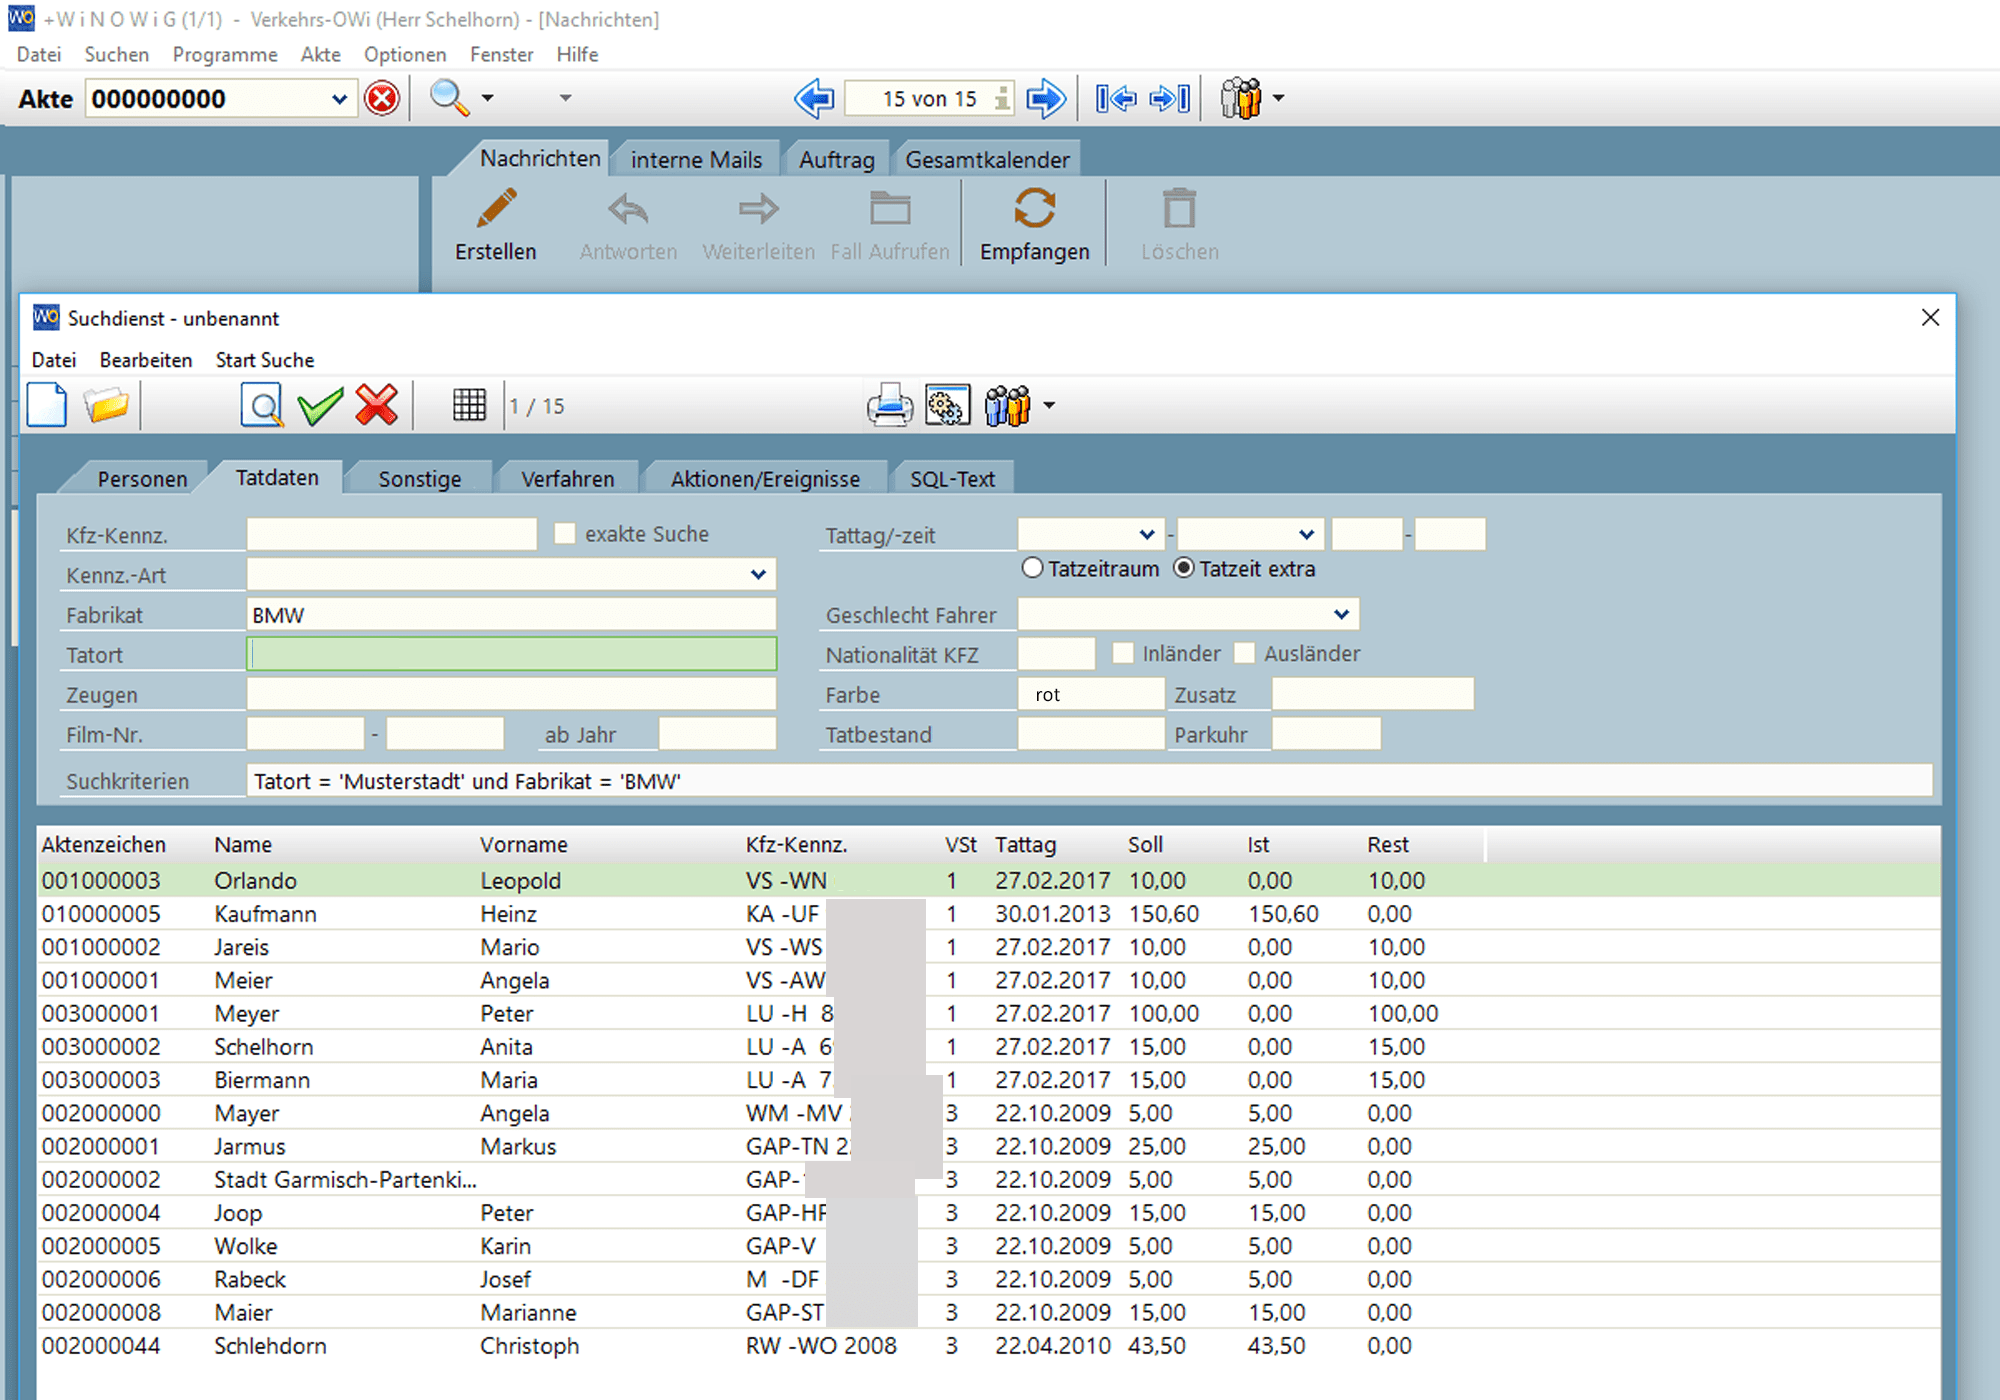Select the Tatzeitraum radio button
The height and width of the screenshot is (1400, 2000).
point(1033,568)
